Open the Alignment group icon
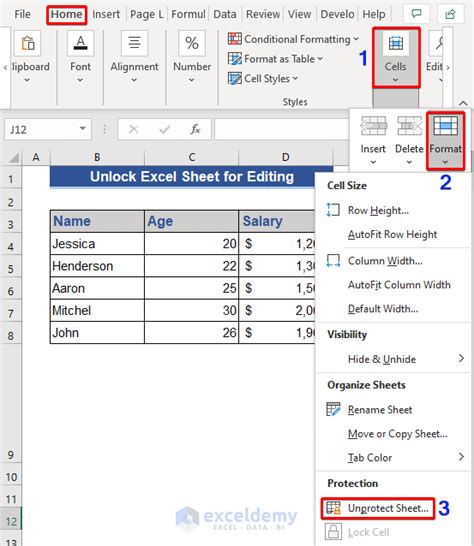This screenshot has width=474, height=546. (134, 44)
